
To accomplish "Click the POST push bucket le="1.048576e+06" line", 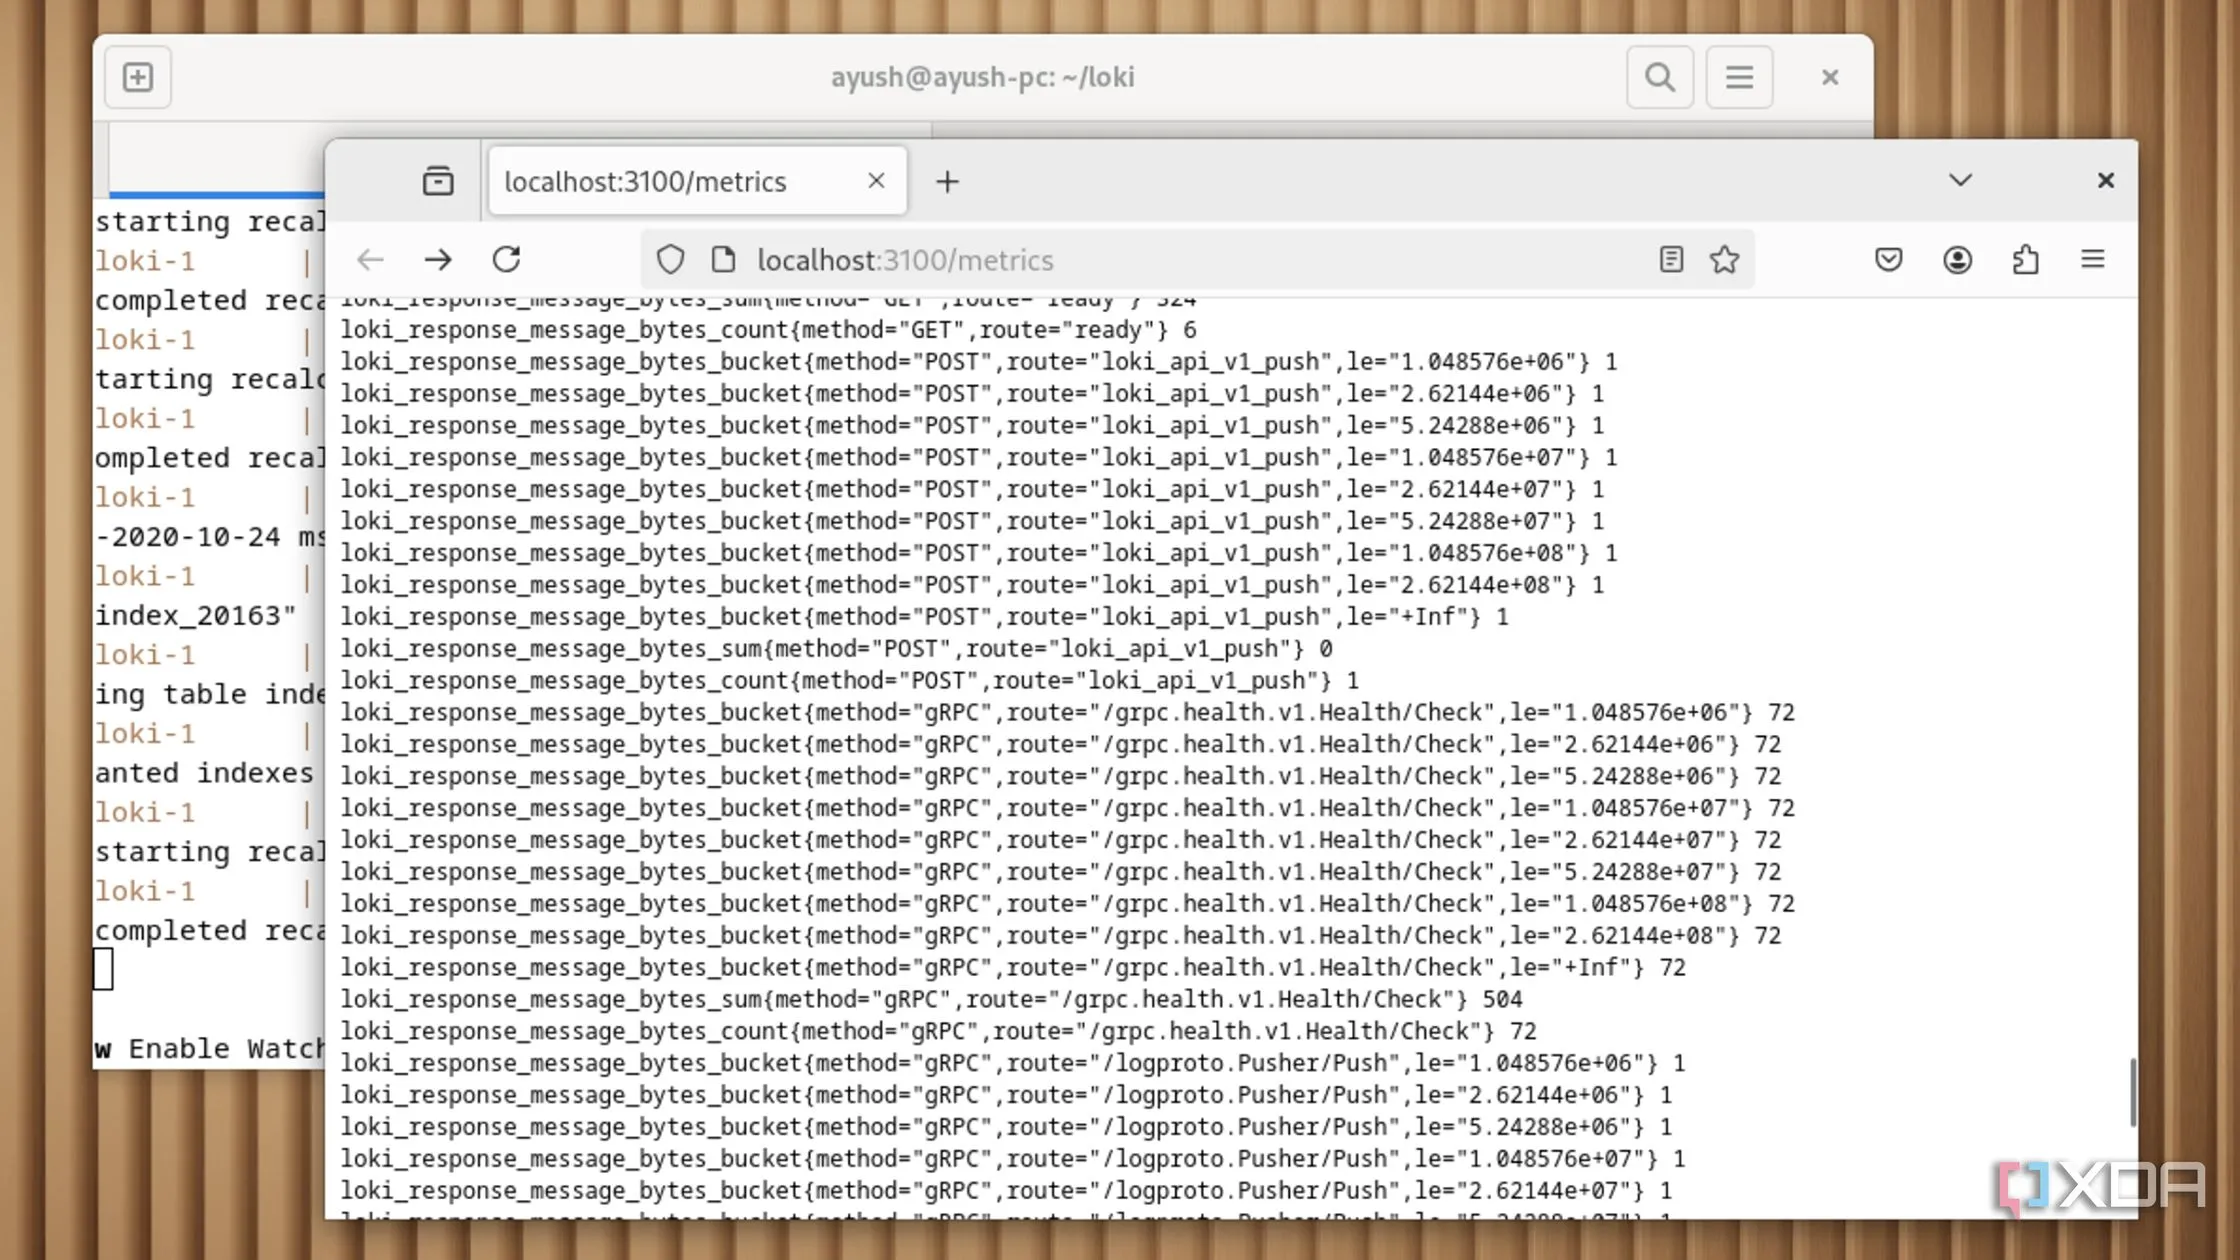I will click(x=978, y=362).
